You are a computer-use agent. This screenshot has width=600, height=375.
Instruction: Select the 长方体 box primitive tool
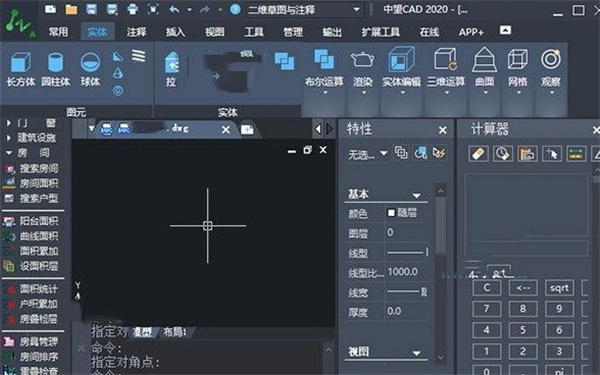(21, 69)
